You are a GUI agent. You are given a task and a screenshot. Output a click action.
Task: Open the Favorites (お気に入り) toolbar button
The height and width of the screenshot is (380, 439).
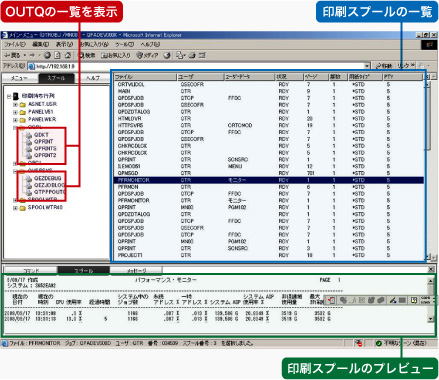(x=116, y=55)
